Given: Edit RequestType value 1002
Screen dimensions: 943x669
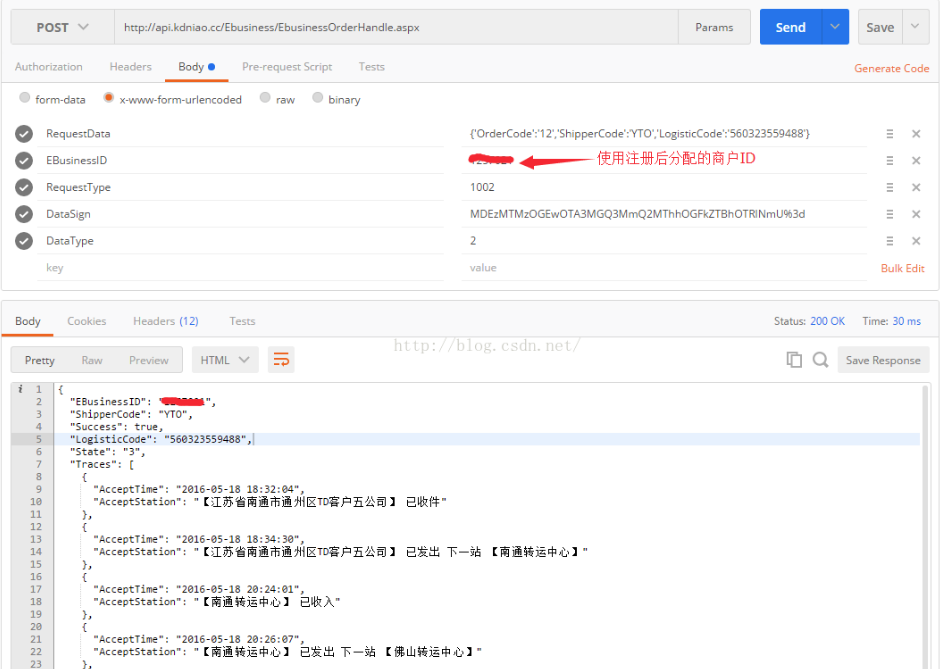Looking at the screenshot, I should 664,188.
